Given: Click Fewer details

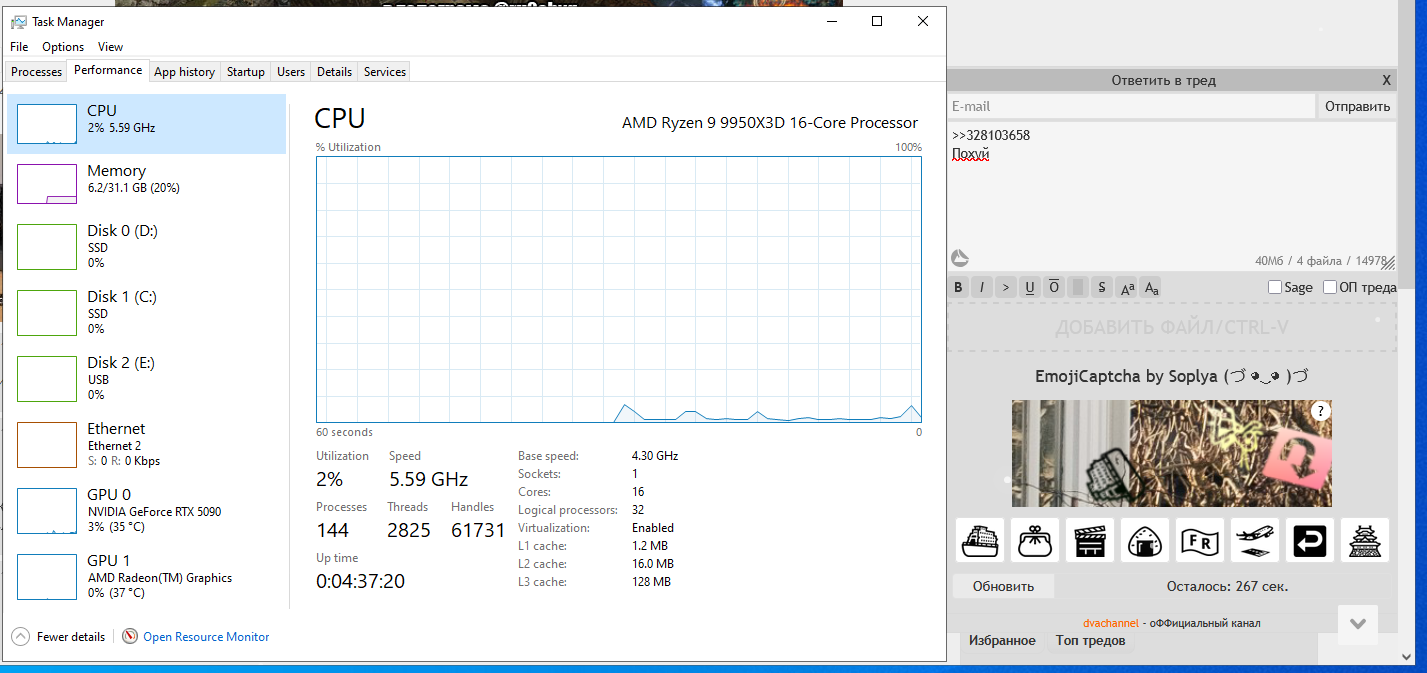Looking at the screenshot, I should (71, 637).
